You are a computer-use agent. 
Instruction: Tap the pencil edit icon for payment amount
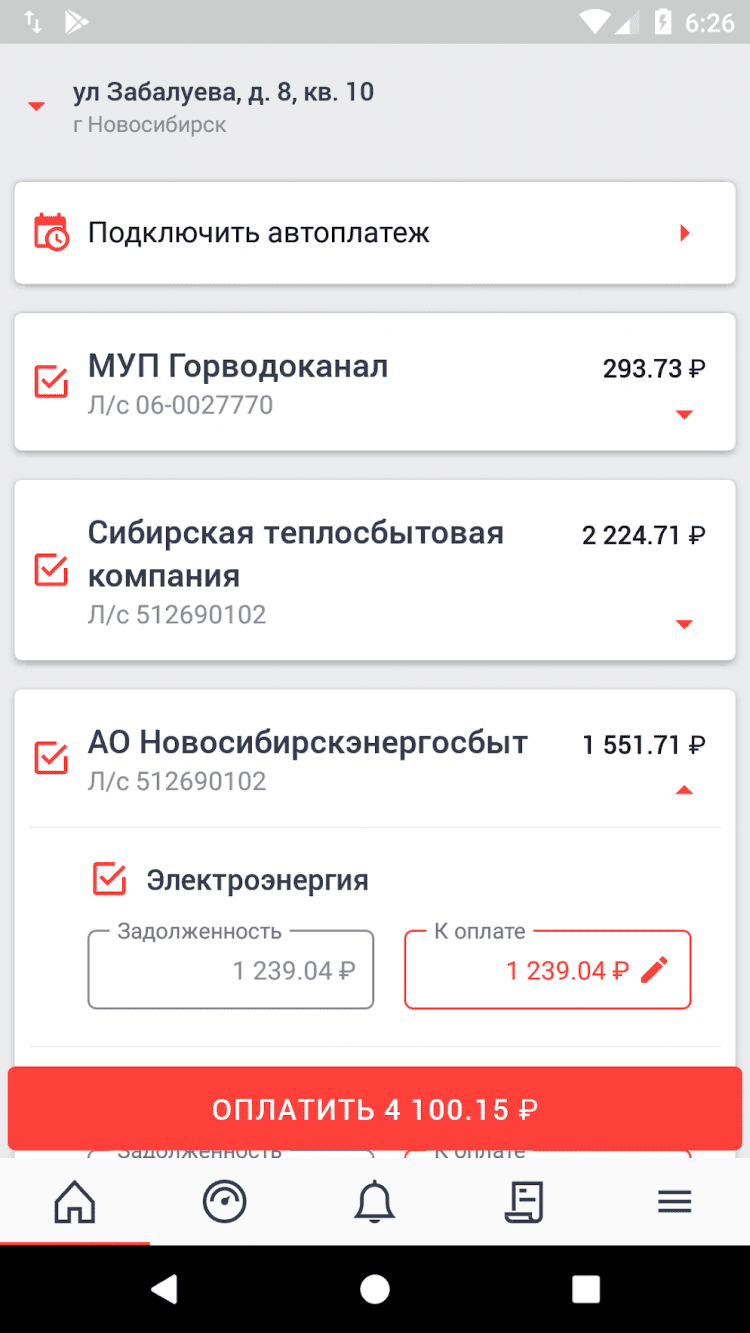(654, 970)
